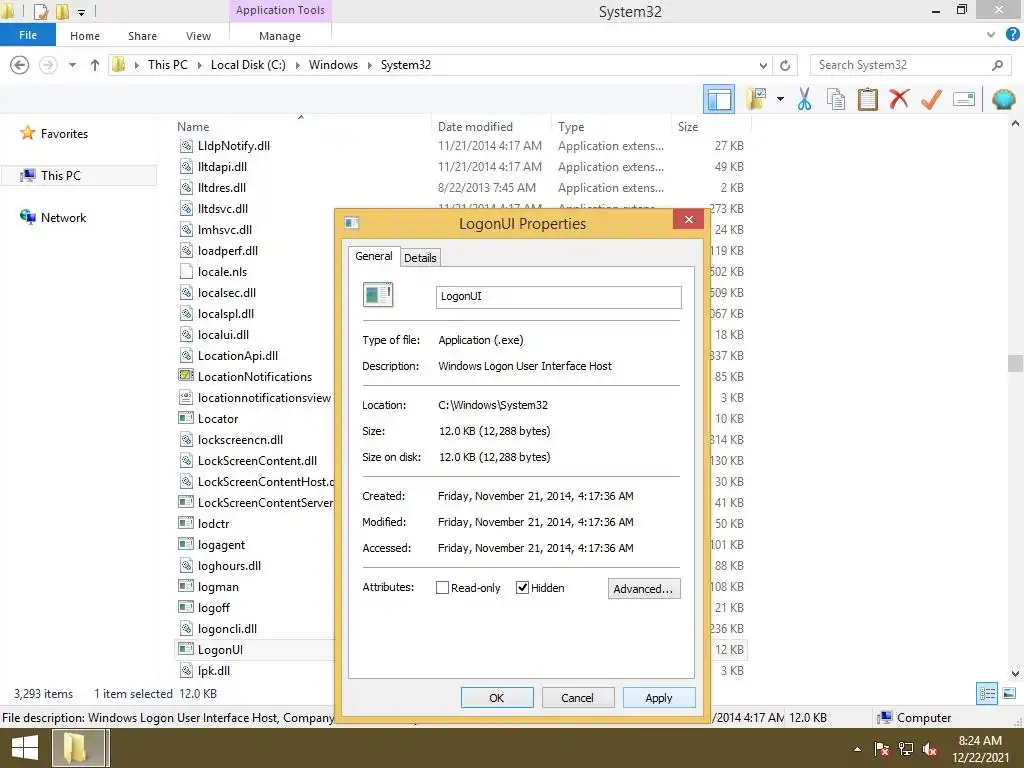Click the Advanced... attributes button

(644, 588)
